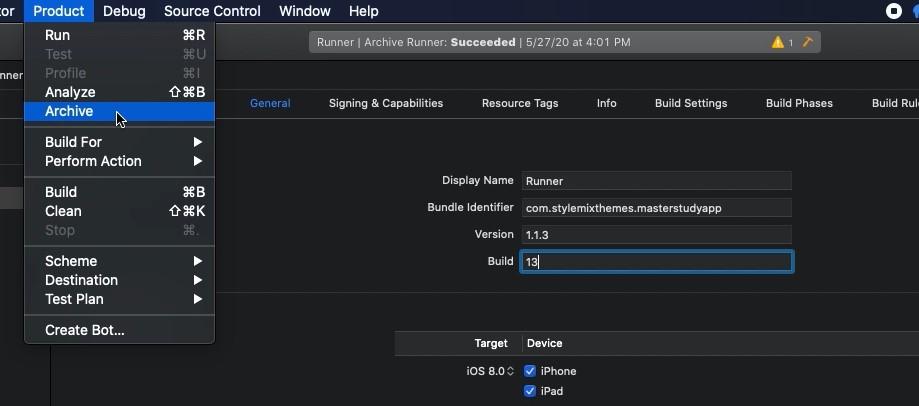
Task: Toggle the iPad device checkbox
Action: (530, 391)
